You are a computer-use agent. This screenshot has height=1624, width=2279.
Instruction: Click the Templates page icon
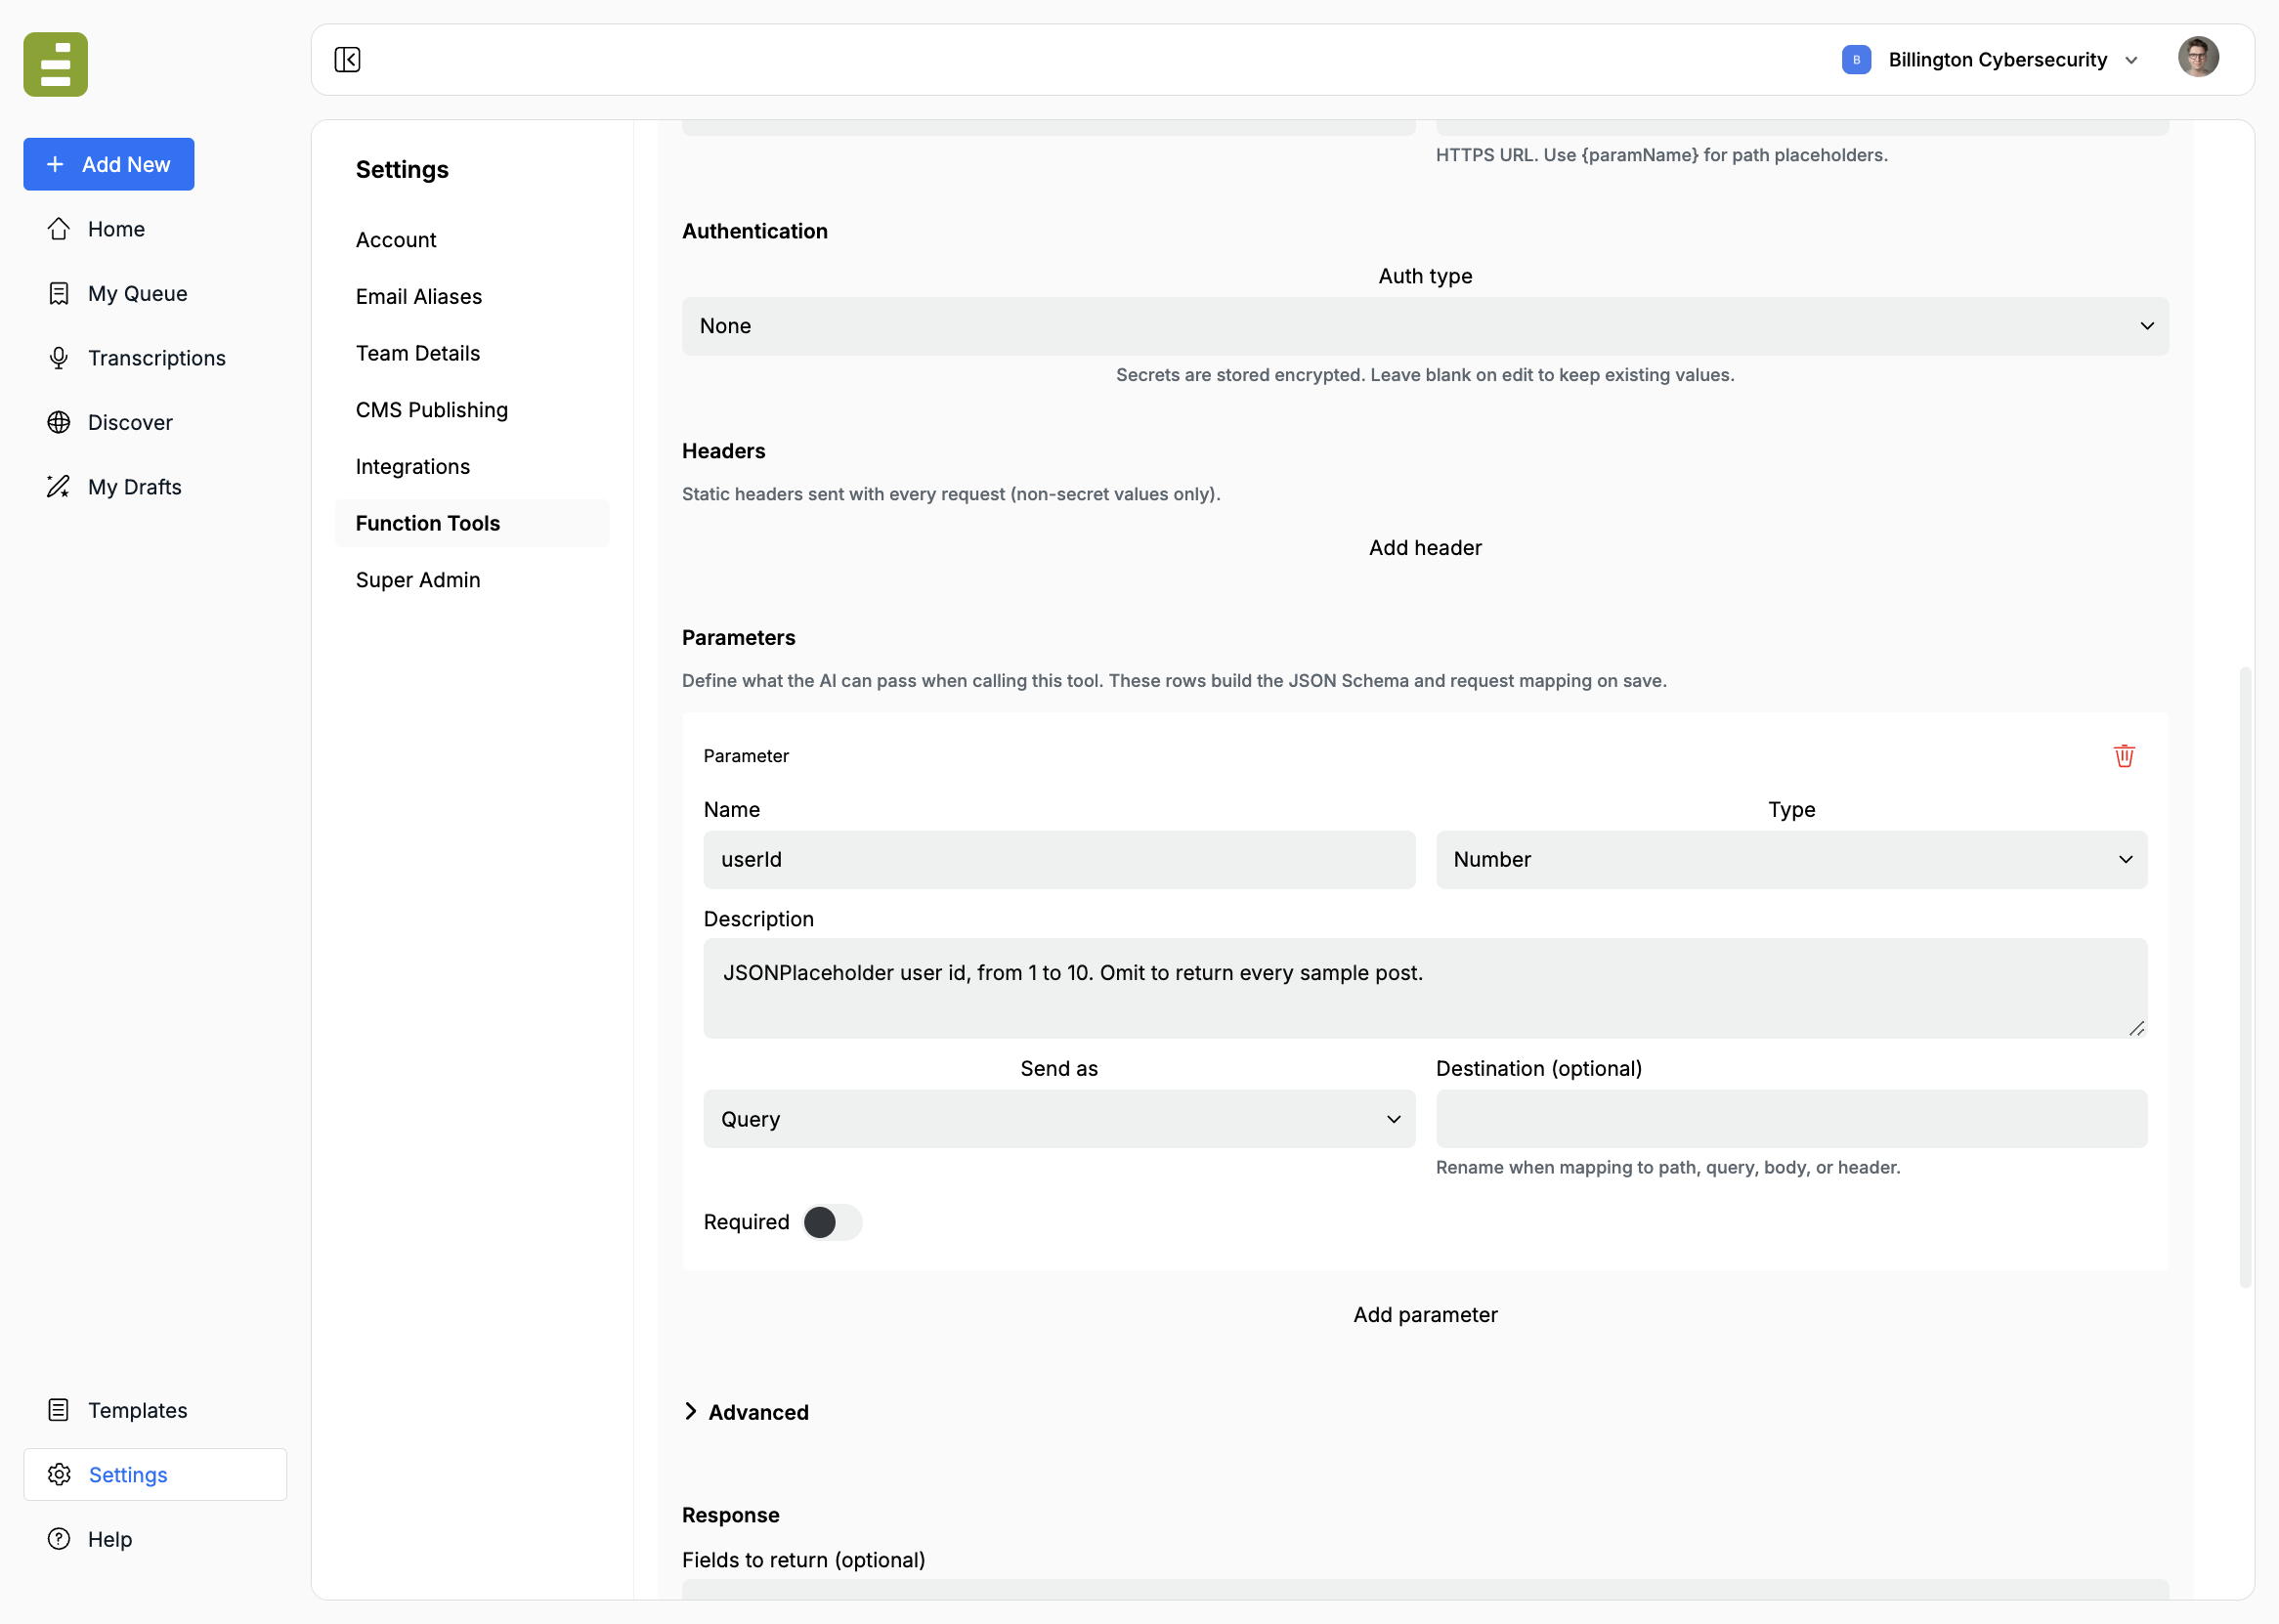[59, 1410]
